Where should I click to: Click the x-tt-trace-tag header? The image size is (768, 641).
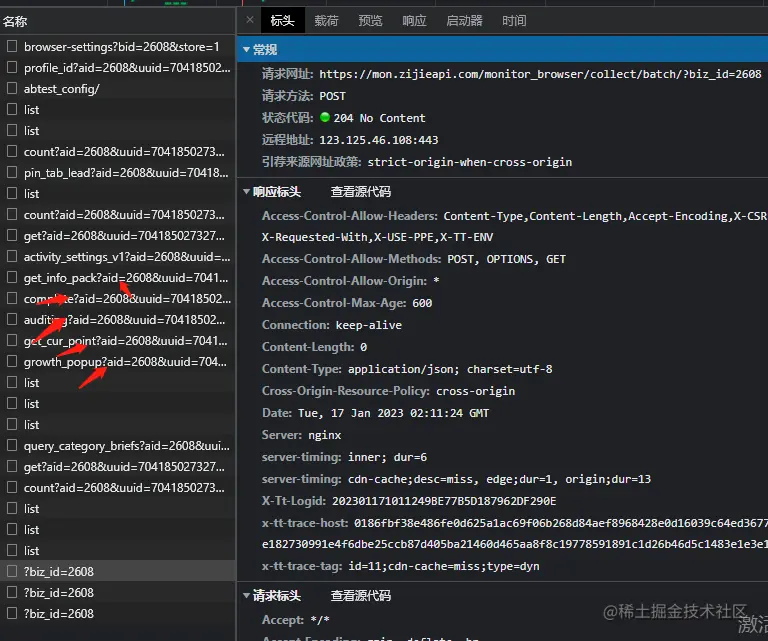pyautogui.click(x=400, y=567)
